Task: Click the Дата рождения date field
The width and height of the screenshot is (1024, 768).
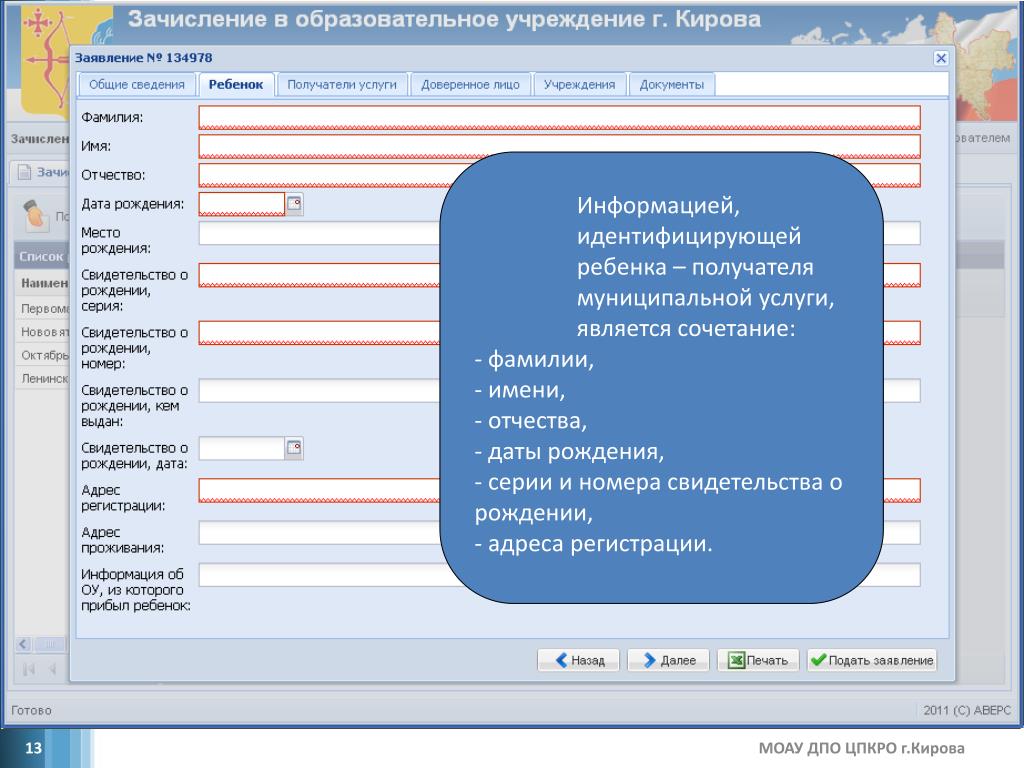Action: pyautogui.click(x=242, y=204)
